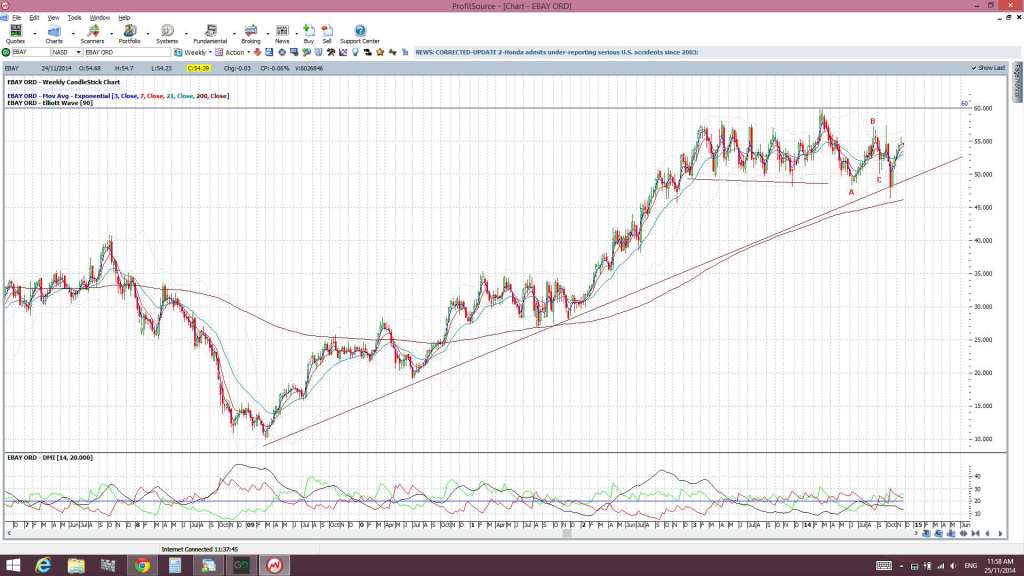Click the hammer tools icon in chart toolbar
Image resolution: width=1024 pixels, height=576 pixels.
click(x=331, y=52)
